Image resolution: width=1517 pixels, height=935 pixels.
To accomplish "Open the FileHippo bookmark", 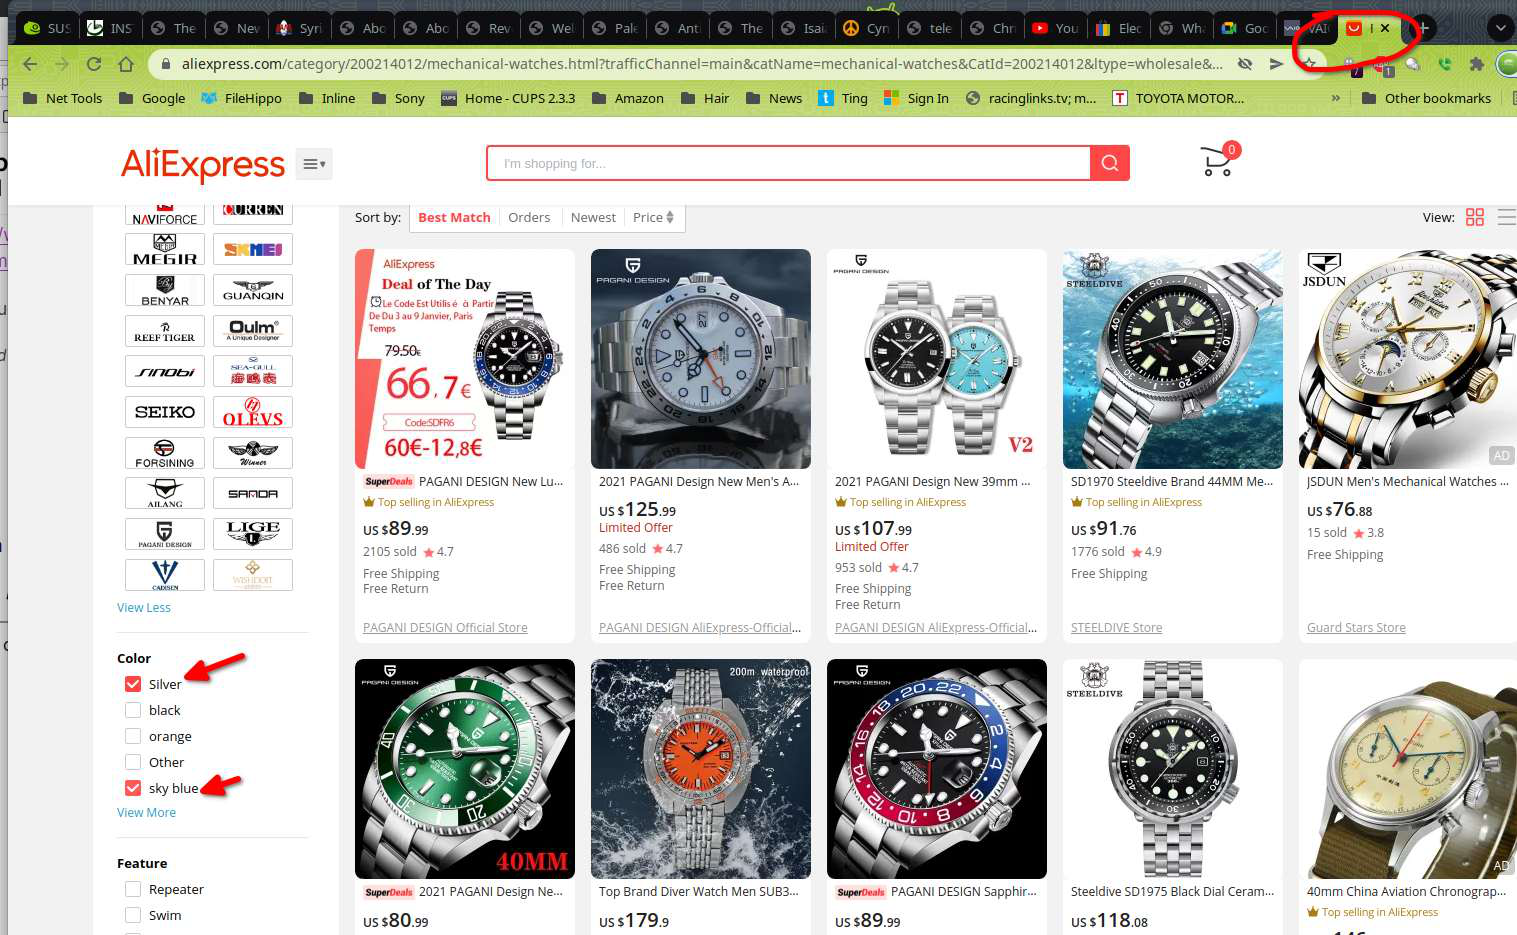I will [x=241, y=98].
